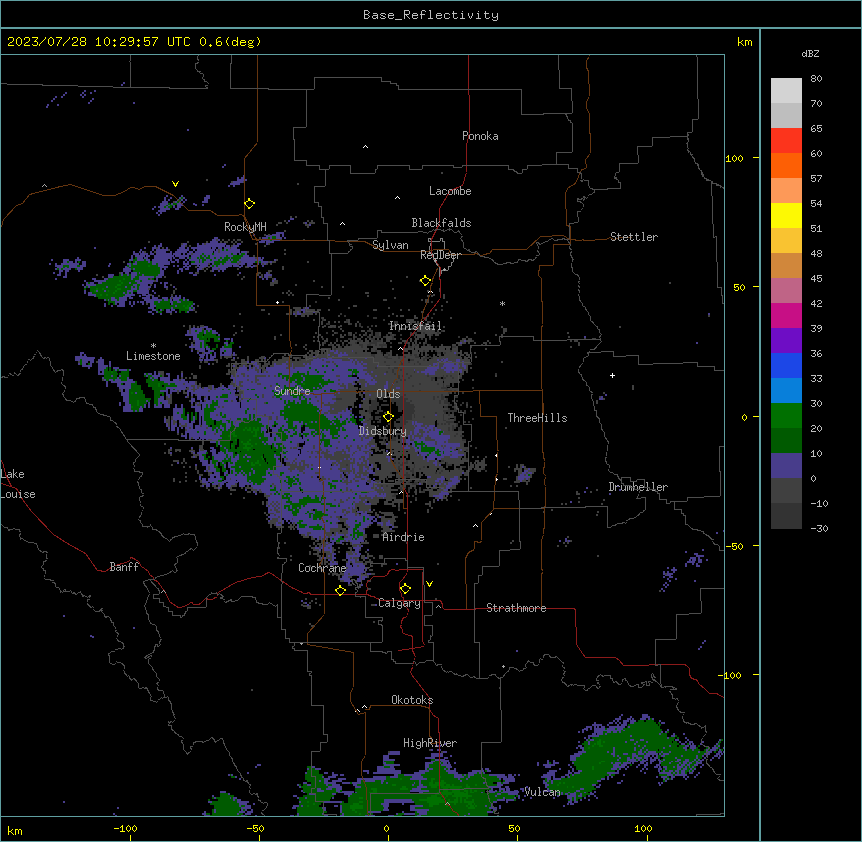Click the Sylvan label
The height and width of the screenshot is (842, 862).
(x=390, y=245)
